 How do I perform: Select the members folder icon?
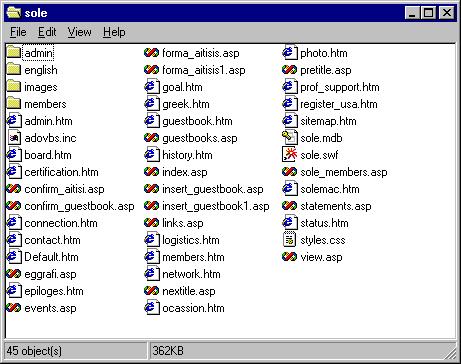tap(14, 104)
